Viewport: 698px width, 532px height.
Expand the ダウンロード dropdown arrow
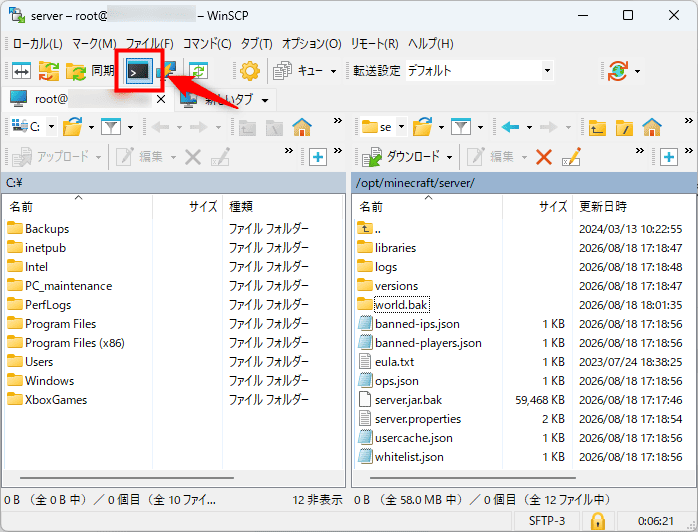pos(449,157)
